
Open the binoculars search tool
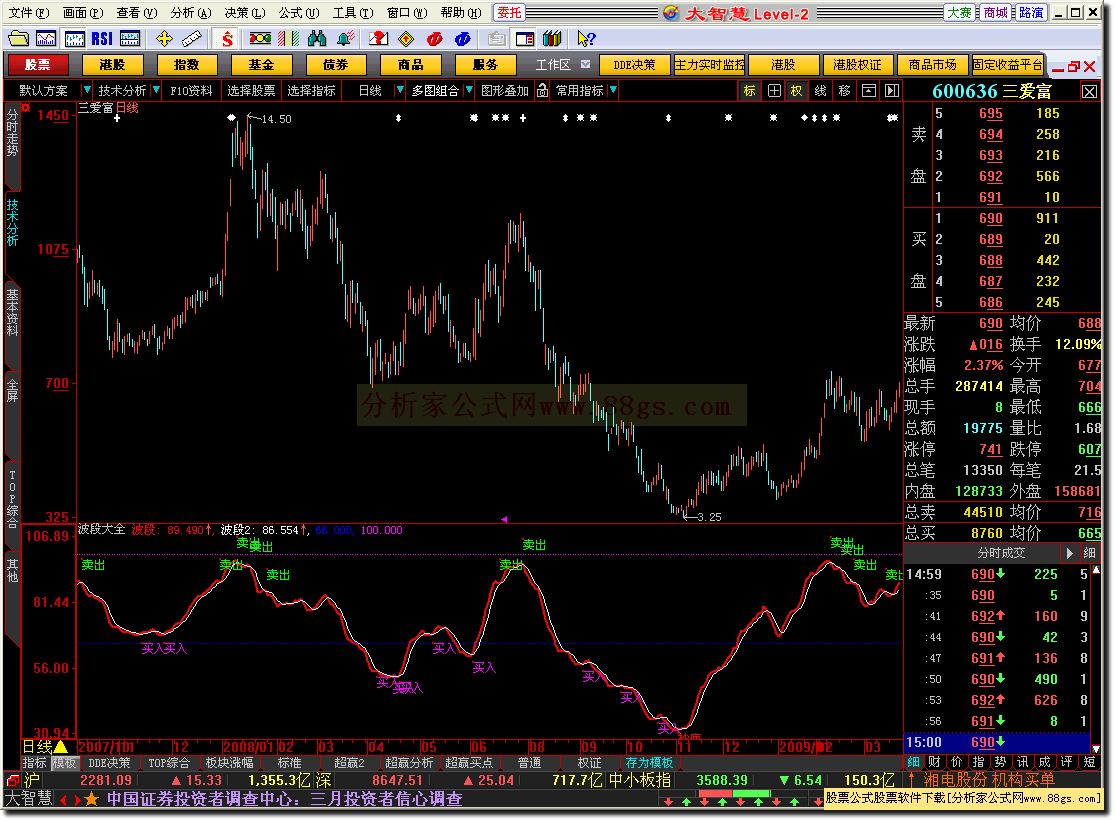click(x=317, y=38)
